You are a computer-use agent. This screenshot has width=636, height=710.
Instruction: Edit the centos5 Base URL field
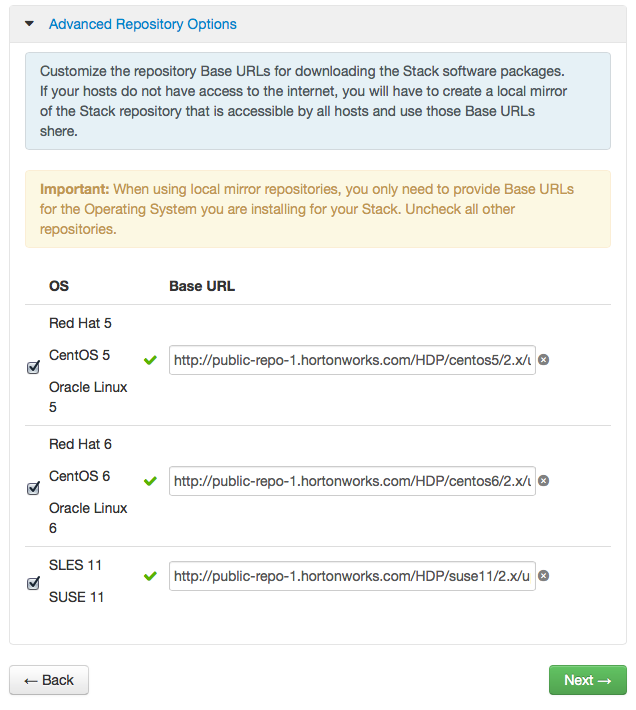352,360
